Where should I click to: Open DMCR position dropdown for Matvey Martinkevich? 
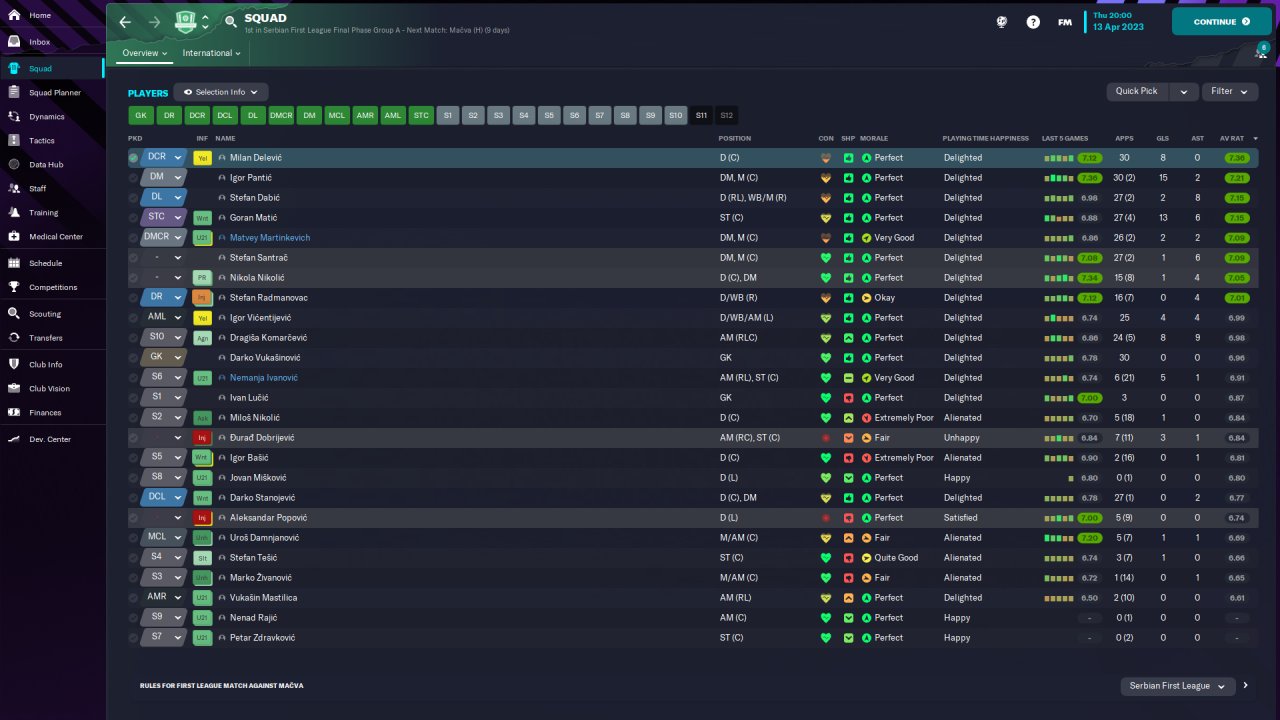click(164, 238)
